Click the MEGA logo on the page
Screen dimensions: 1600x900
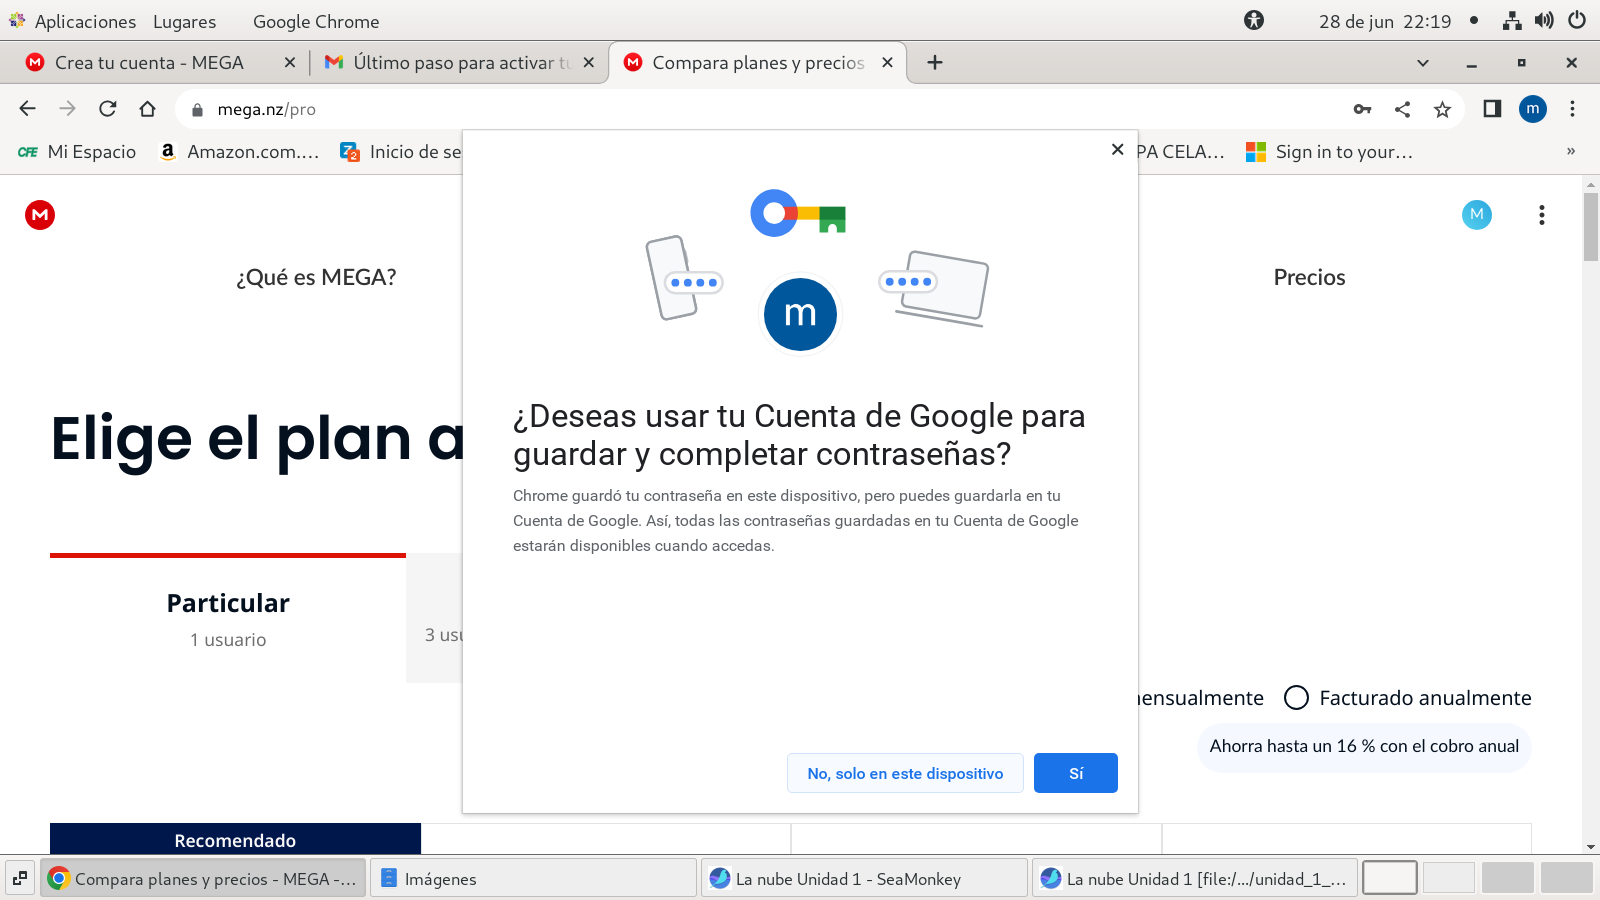point(40,215)
